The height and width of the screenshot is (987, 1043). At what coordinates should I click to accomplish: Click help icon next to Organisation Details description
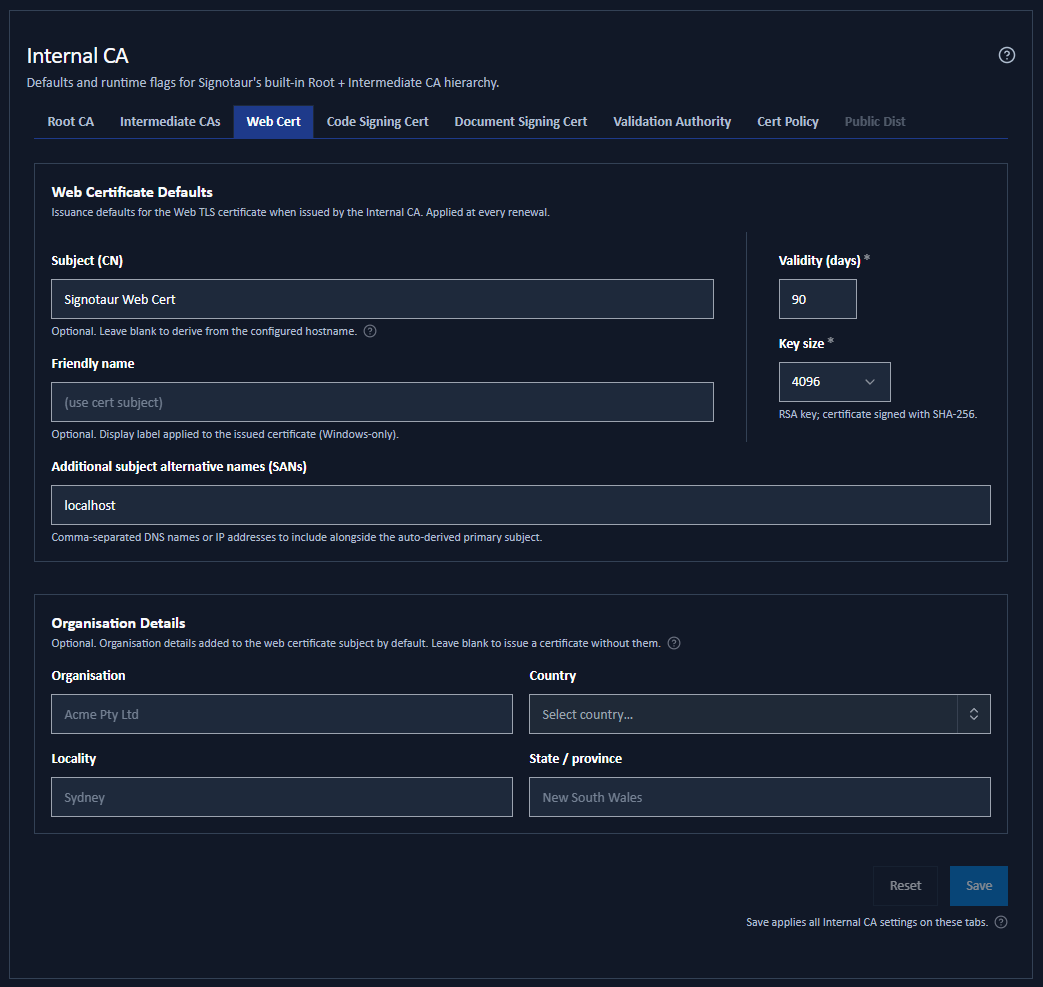(674, 643)
